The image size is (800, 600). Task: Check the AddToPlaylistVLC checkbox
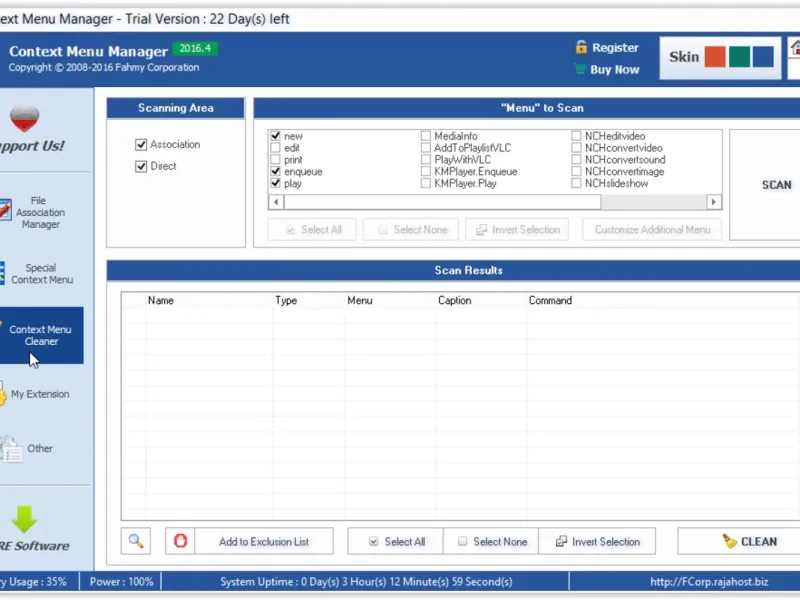coord(426,147)
